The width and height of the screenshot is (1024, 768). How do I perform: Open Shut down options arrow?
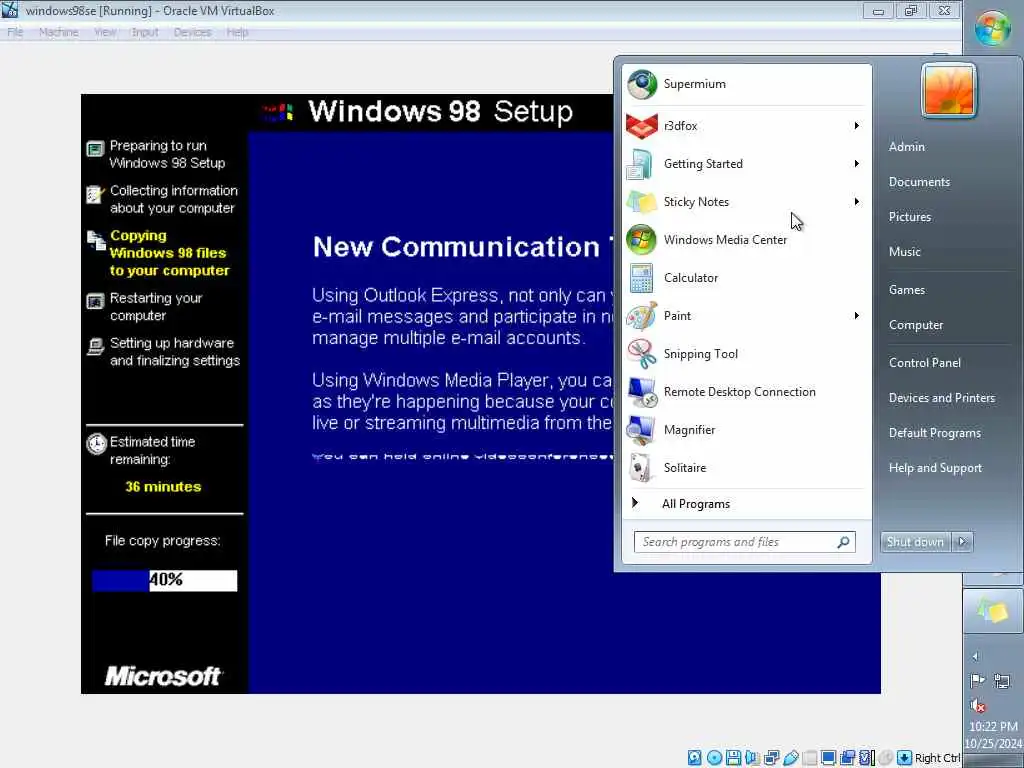tap(962, 541)
